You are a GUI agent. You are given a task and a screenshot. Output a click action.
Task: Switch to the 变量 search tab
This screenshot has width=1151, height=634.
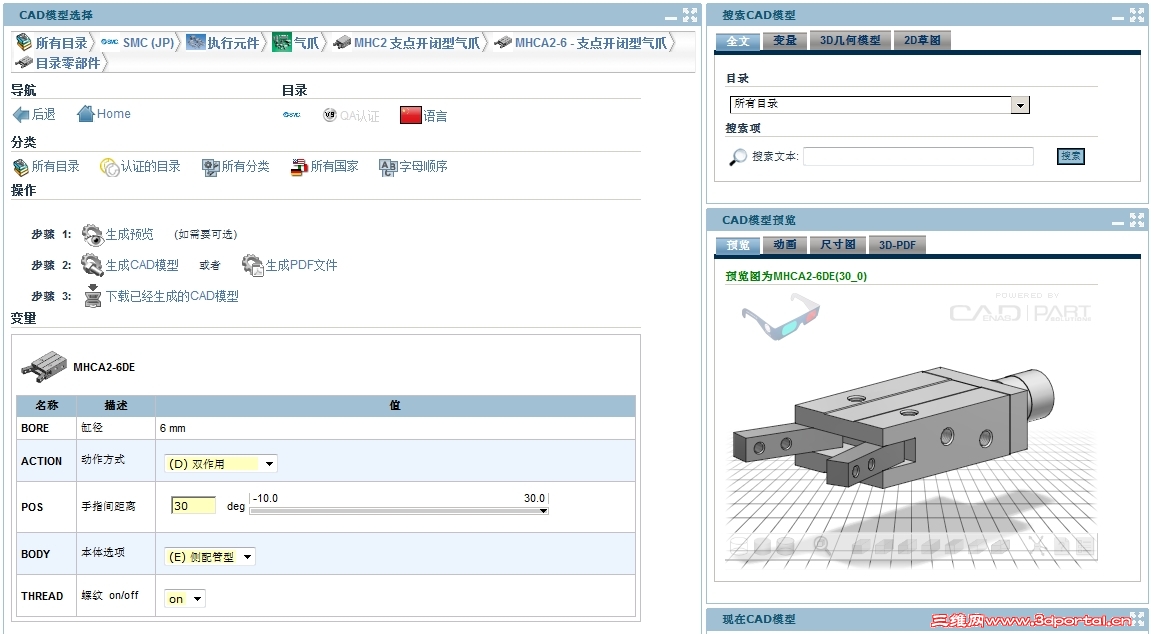785,41
